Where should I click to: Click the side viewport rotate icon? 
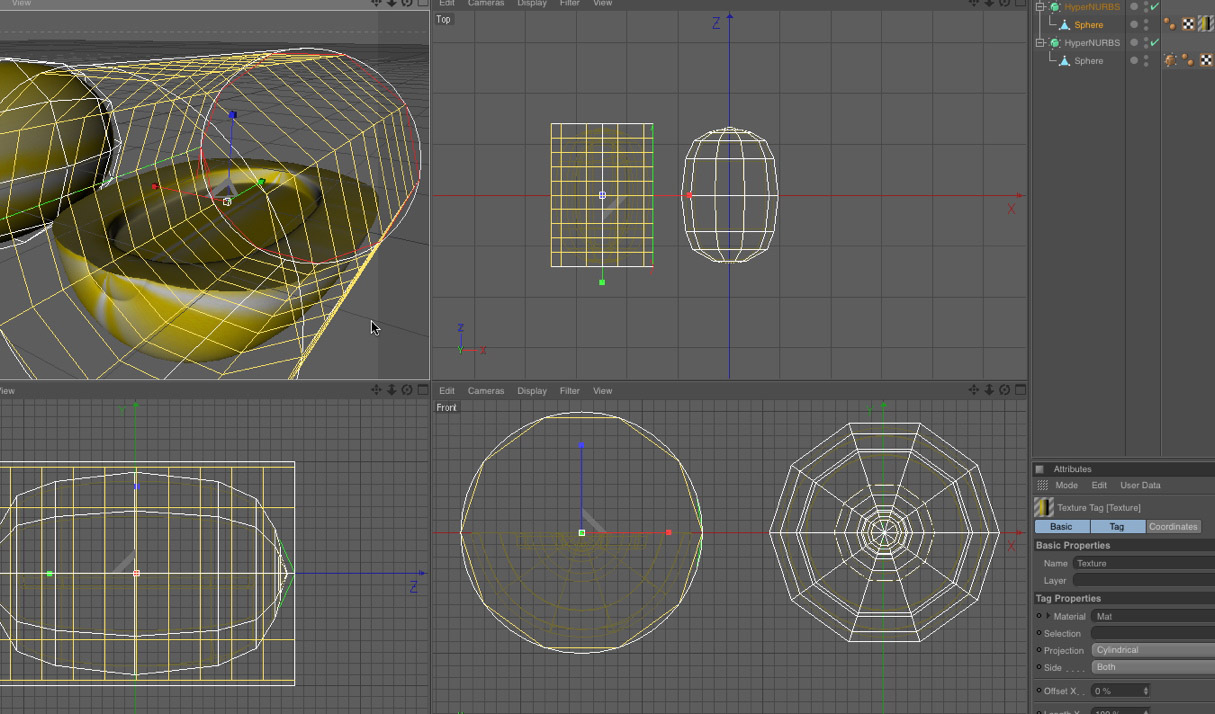(x=407, y=390)
